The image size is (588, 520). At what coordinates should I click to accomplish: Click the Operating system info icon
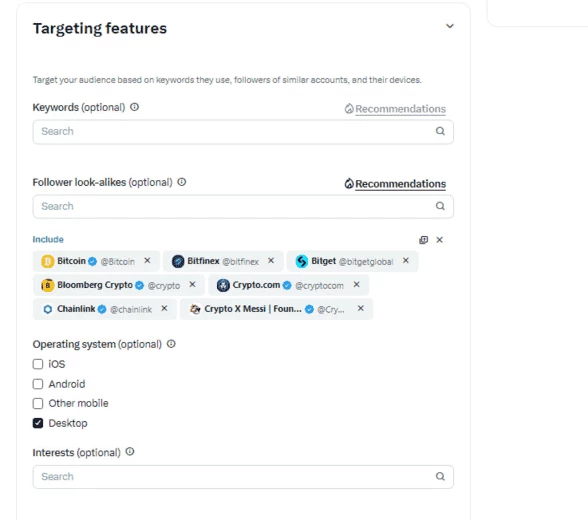(x=171, y=344)
